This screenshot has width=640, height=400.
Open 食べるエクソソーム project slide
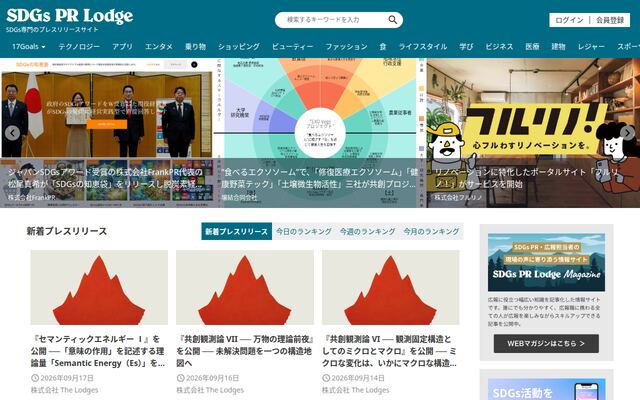pos(320,133)
